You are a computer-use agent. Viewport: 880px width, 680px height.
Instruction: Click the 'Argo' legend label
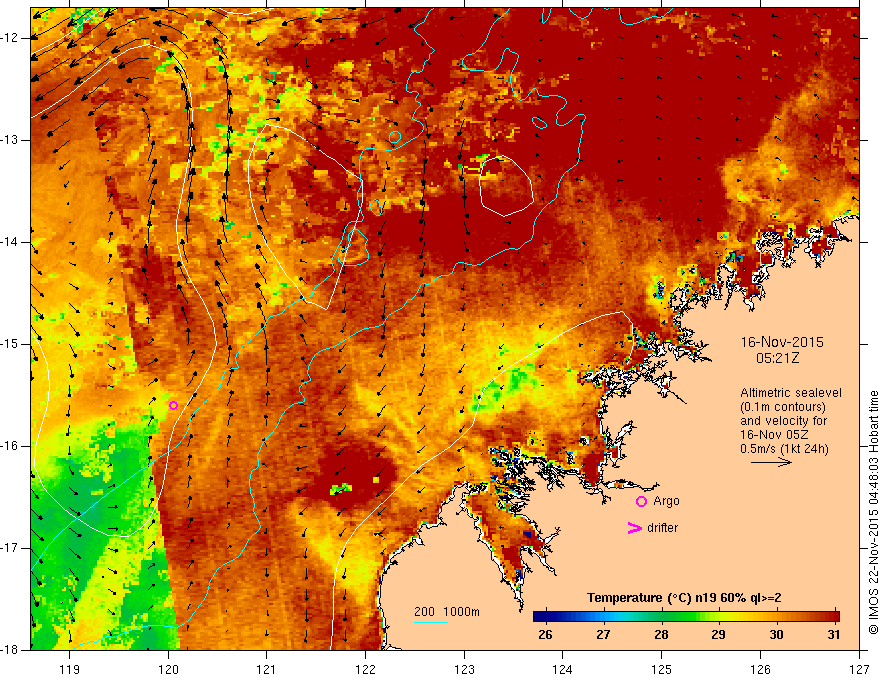coord(666,501)
